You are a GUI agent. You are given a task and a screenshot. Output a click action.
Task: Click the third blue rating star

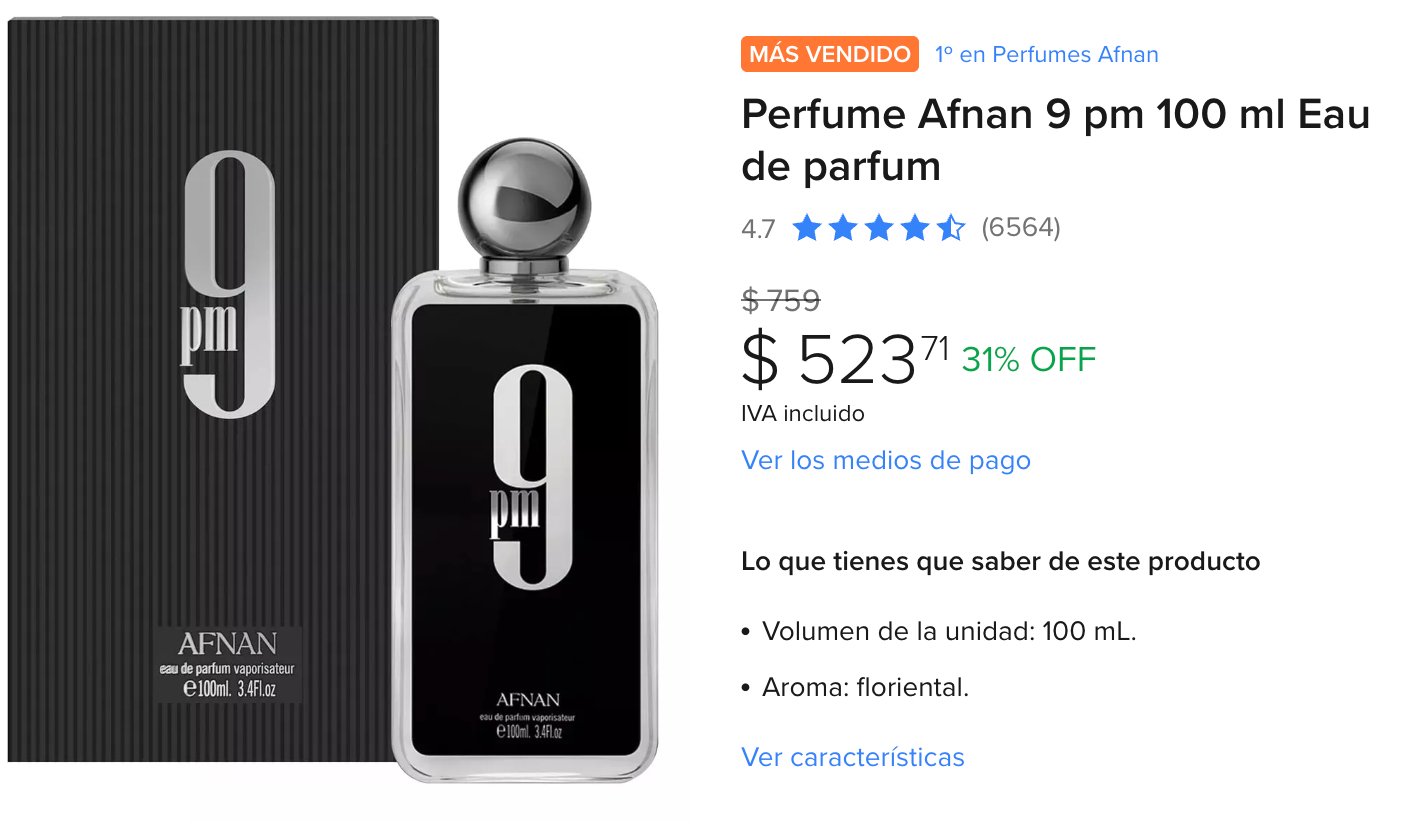[x=879, y=228]
